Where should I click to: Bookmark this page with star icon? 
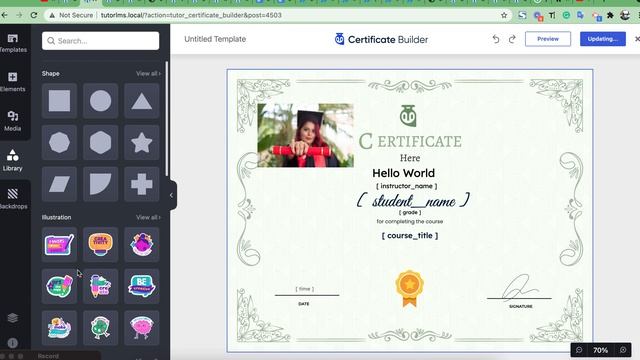tap(504, 15)
